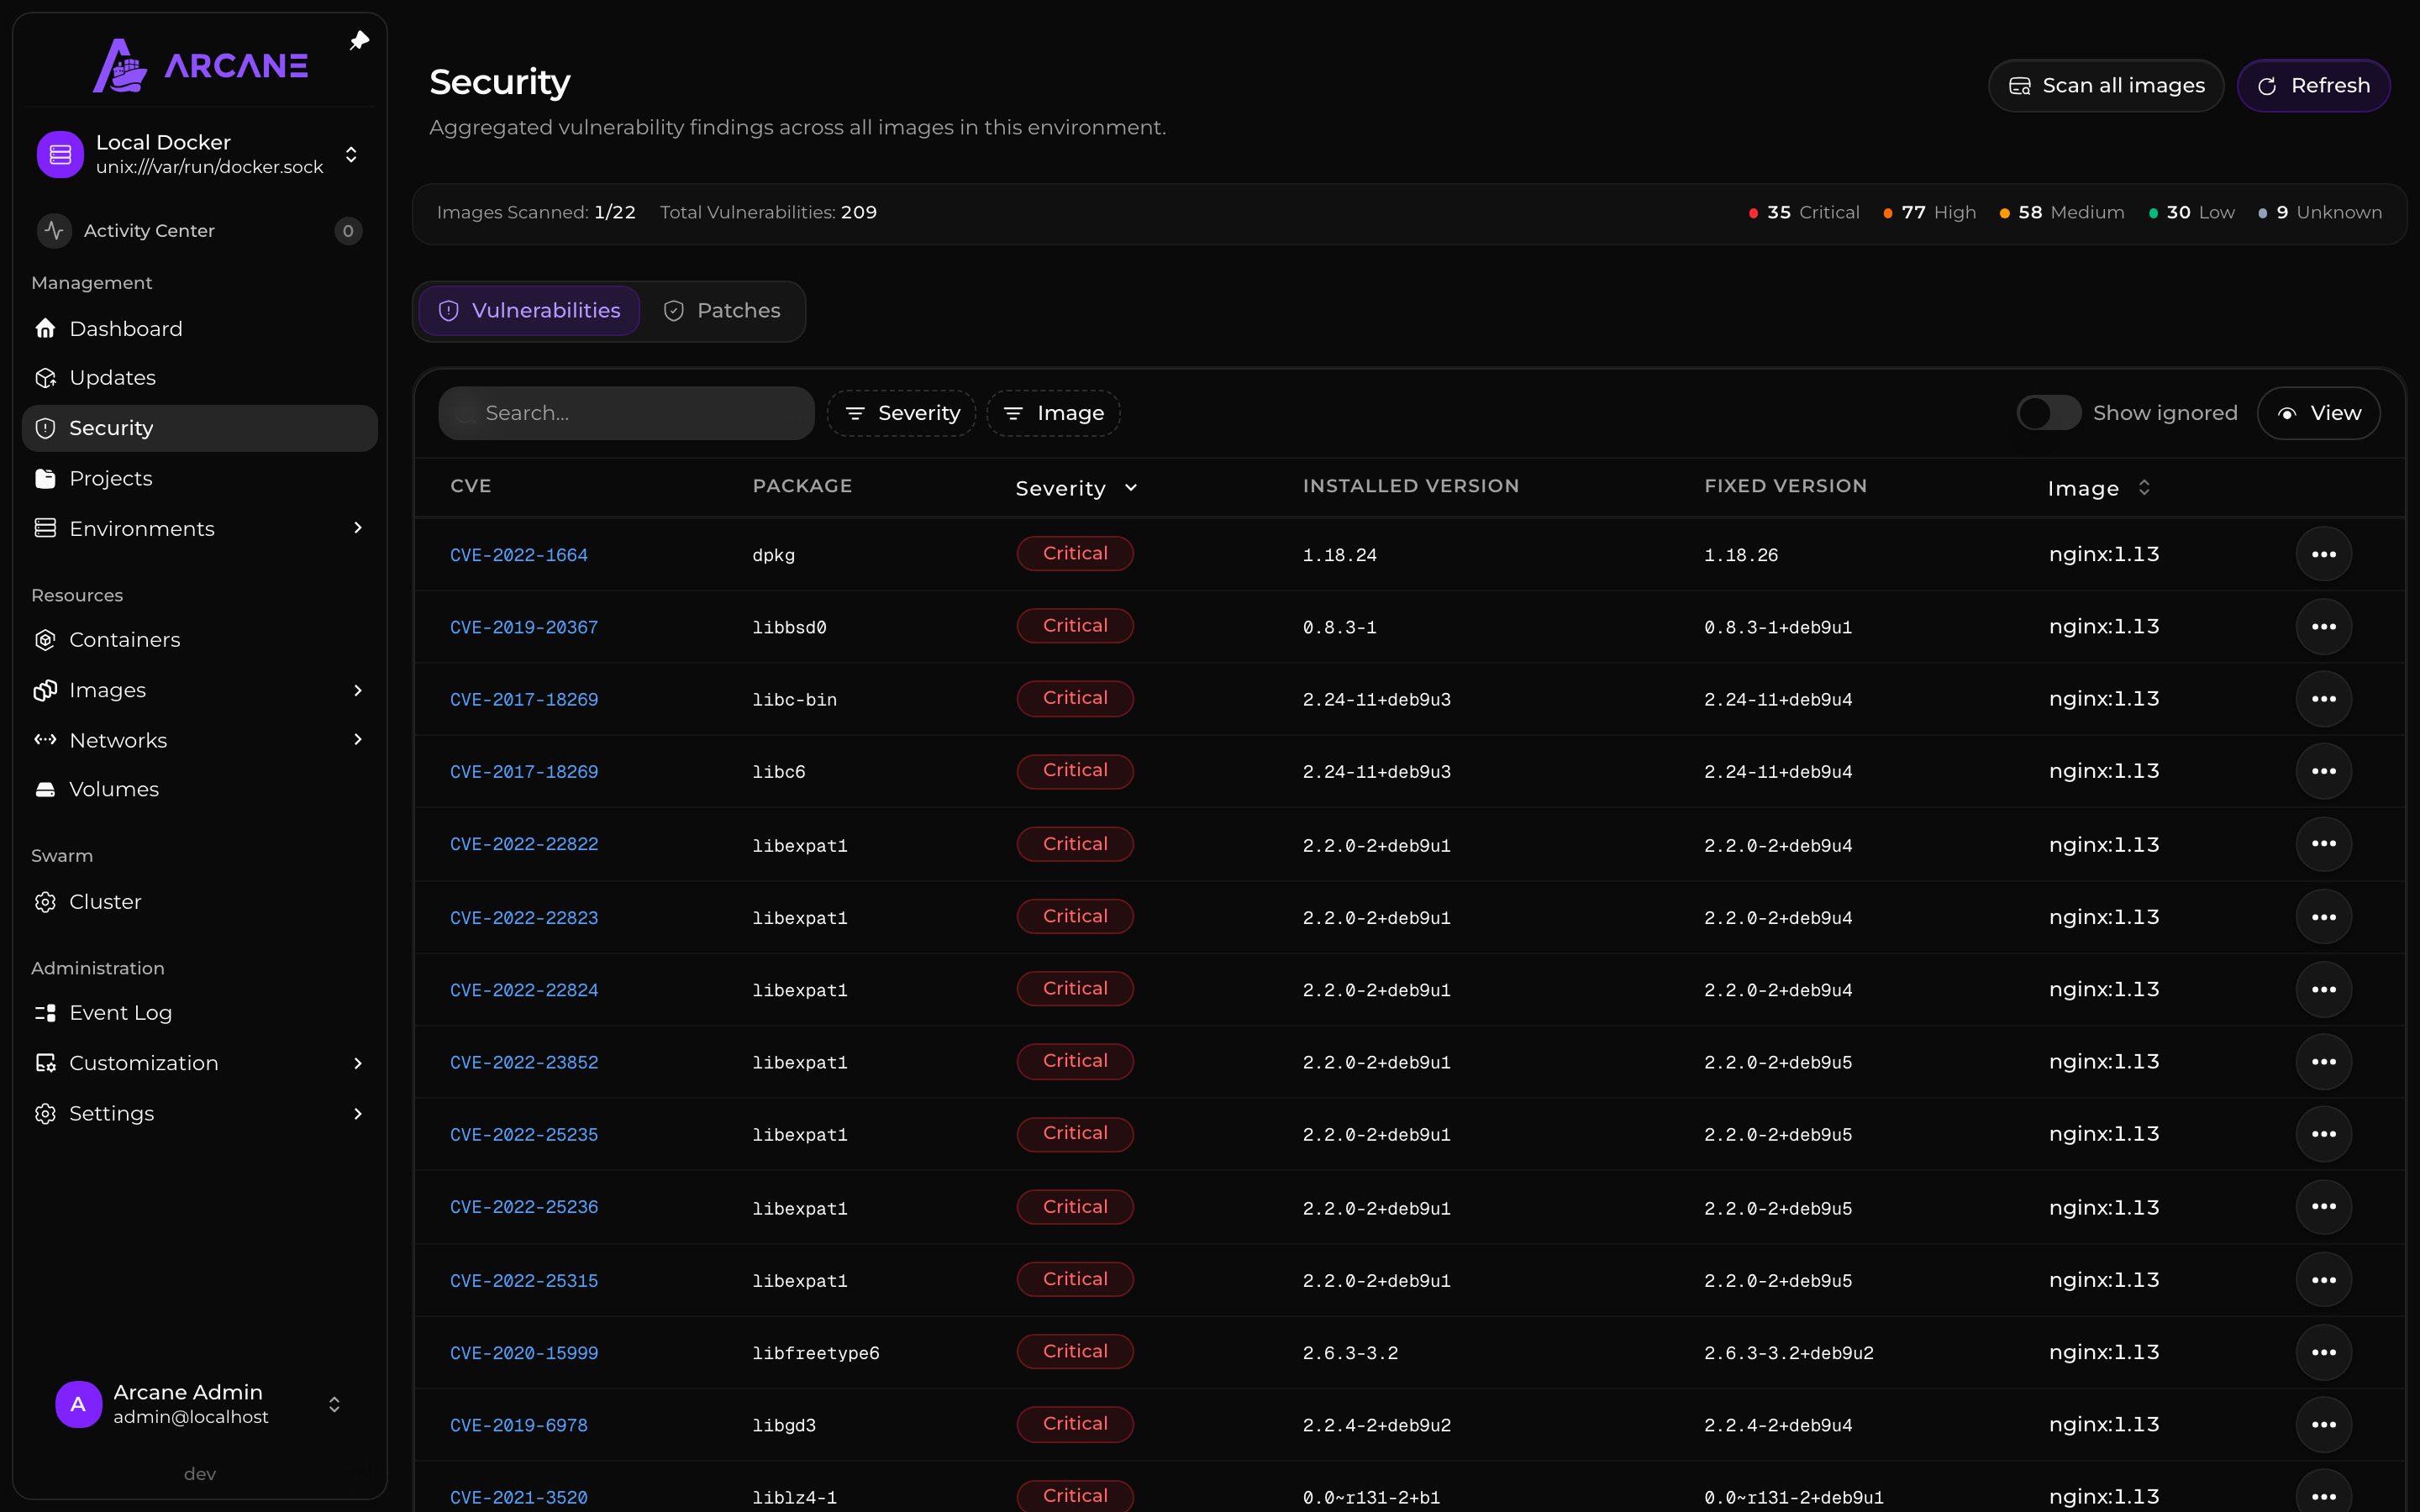This screenshot has height=1512, width=2420.
Task: Click the pin sidebar icon
Action: 359,41
